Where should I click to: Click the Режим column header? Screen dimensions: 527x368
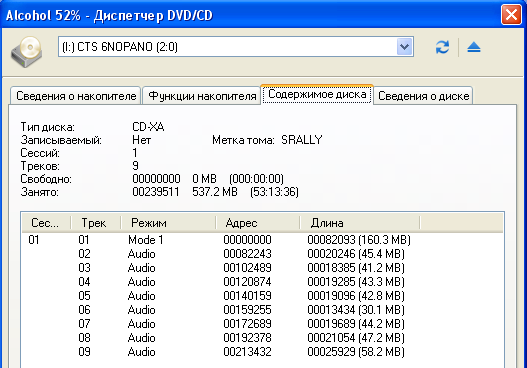tap(168, 223)
